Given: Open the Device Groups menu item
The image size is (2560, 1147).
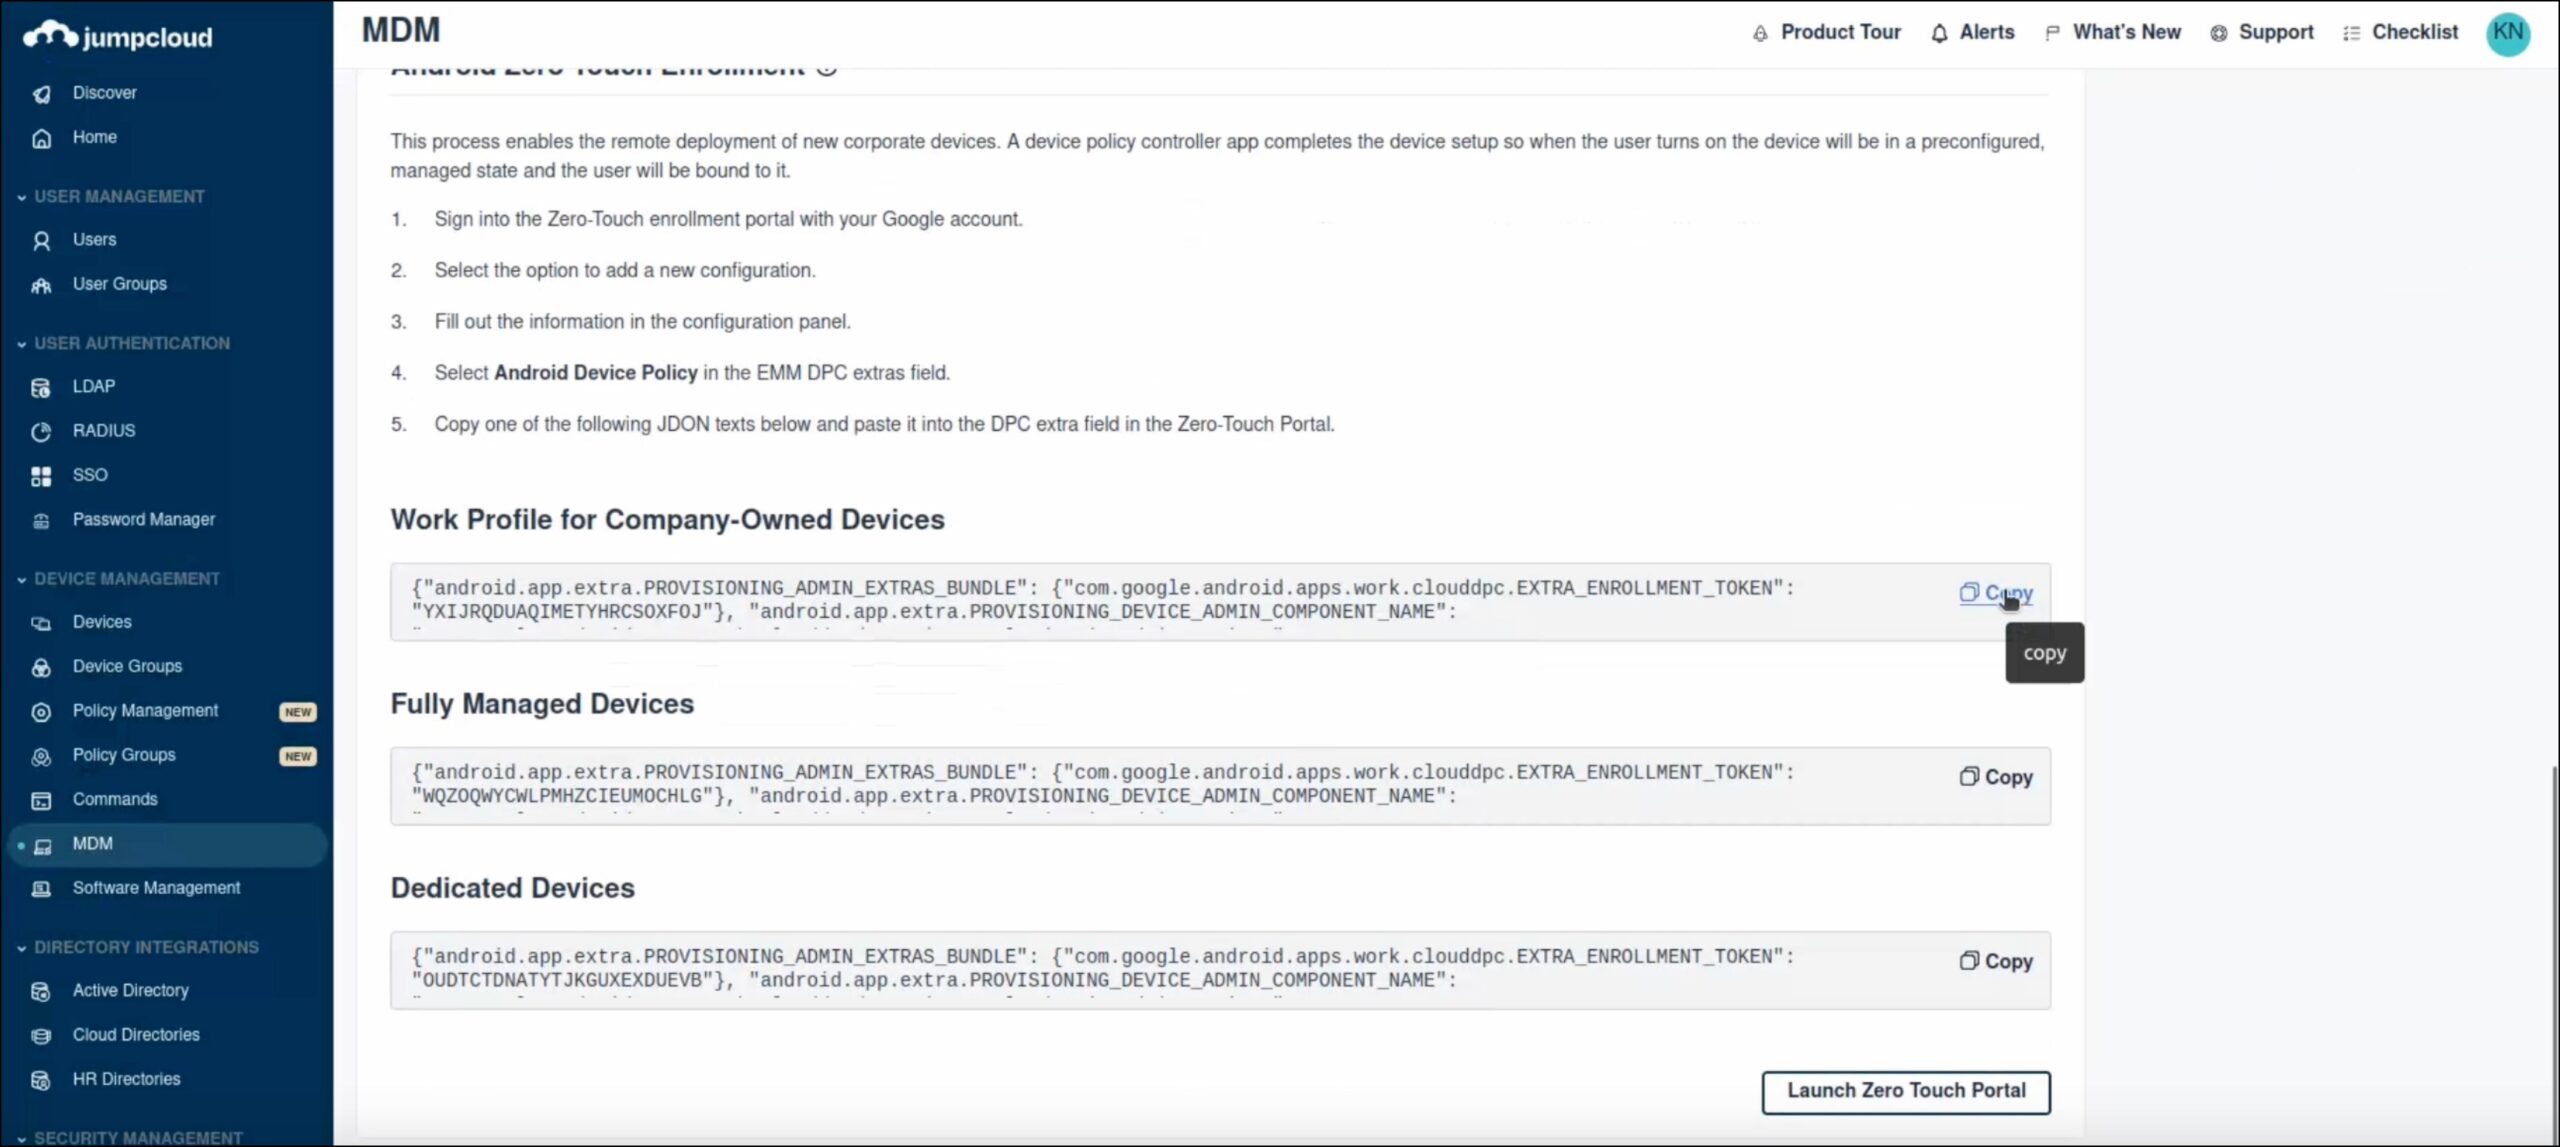Looking at the screenshot, I should click(127, 667).
